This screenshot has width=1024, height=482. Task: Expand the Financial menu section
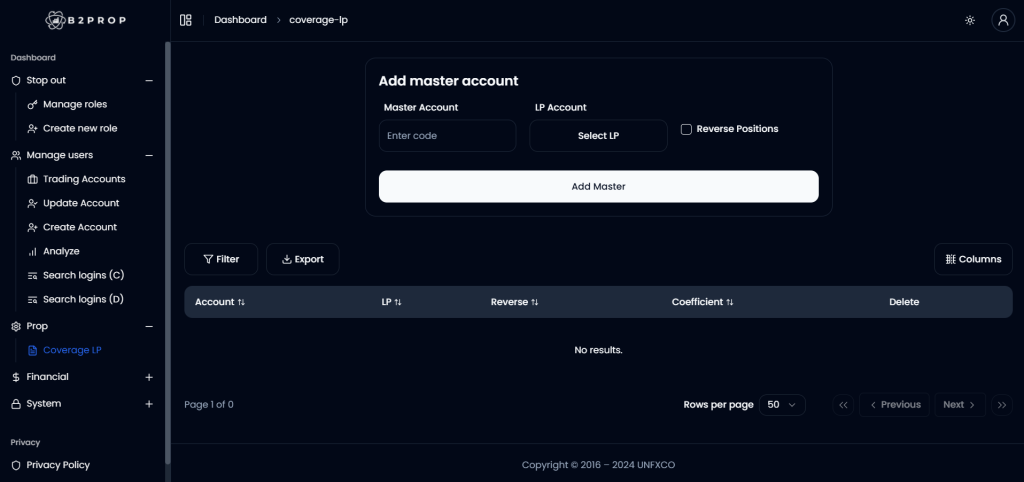pos(149,377)
